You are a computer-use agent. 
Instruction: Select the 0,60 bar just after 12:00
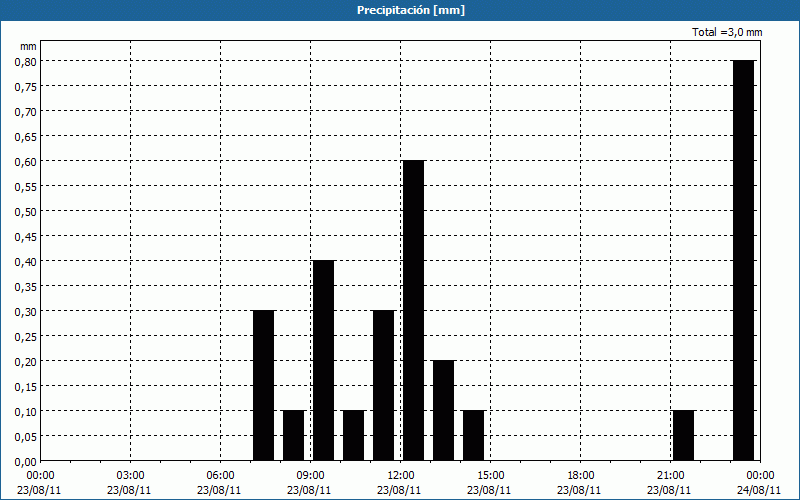(413, 310)
